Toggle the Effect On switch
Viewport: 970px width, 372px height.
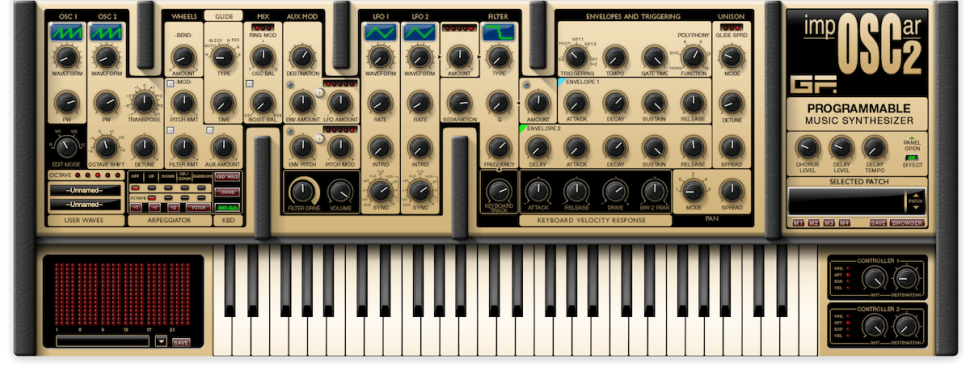[912, 157]
